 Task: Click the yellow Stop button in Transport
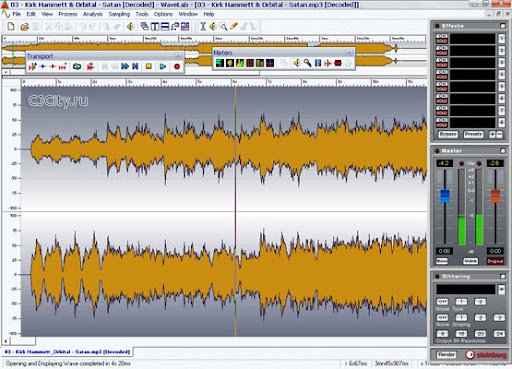tap(149, 66)
